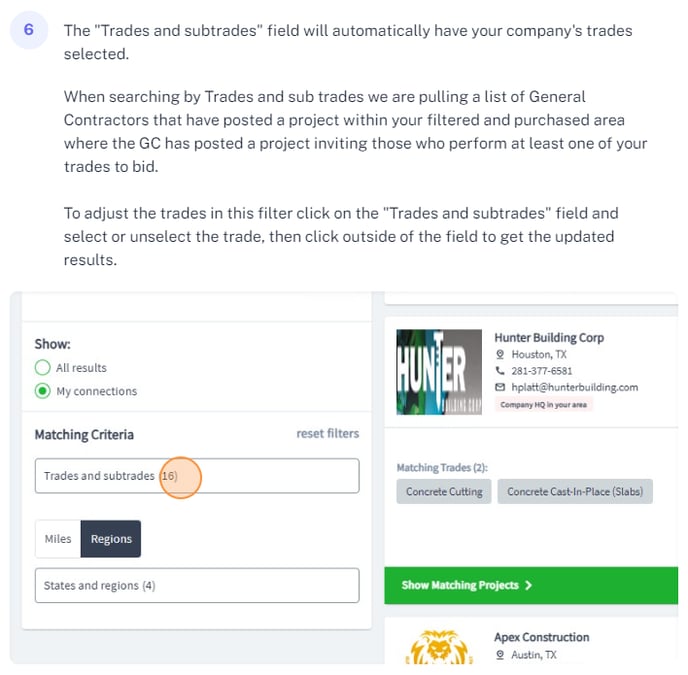Screen dimensions: 688x675
Task: Click the location pin icon beside Austin, TX
Action: (499, 655)
